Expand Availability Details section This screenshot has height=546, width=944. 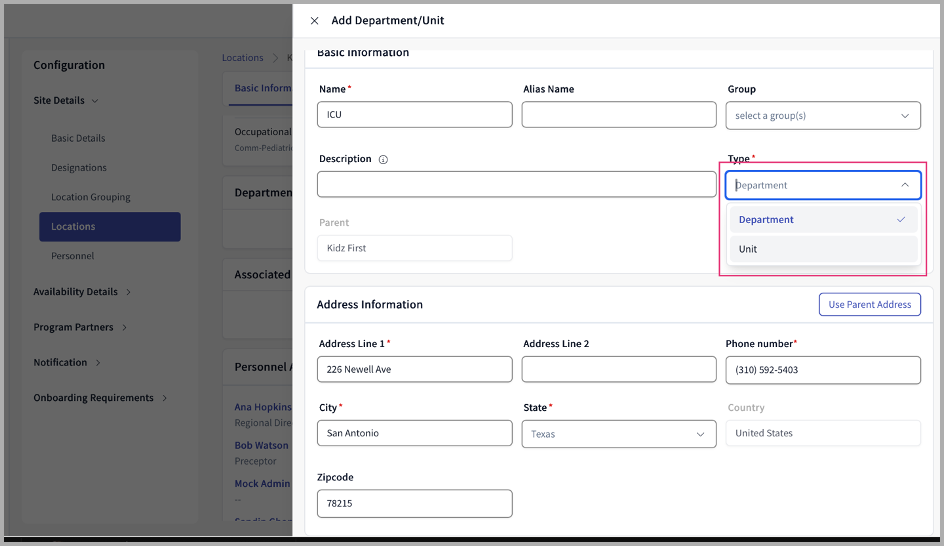point(82,292)
